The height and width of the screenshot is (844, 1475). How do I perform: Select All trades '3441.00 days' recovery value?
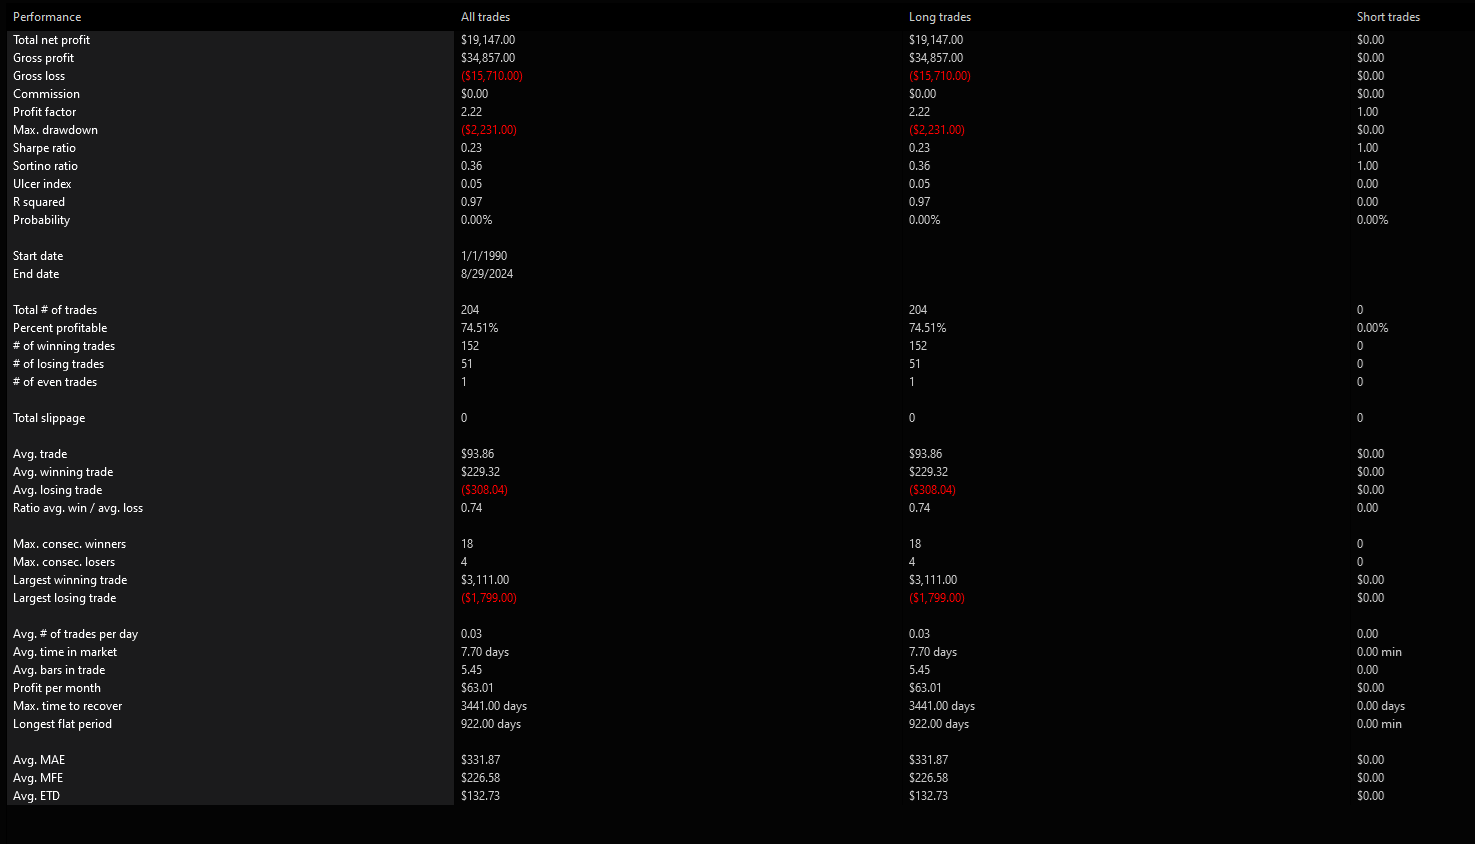click(494, 706)
